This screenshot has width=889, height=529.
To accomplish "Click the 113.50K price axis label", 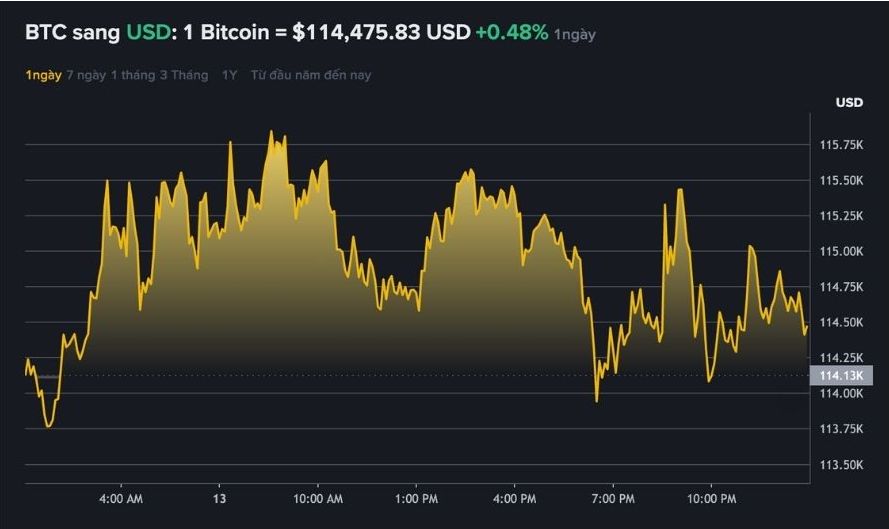I will (x=841, y=465).
